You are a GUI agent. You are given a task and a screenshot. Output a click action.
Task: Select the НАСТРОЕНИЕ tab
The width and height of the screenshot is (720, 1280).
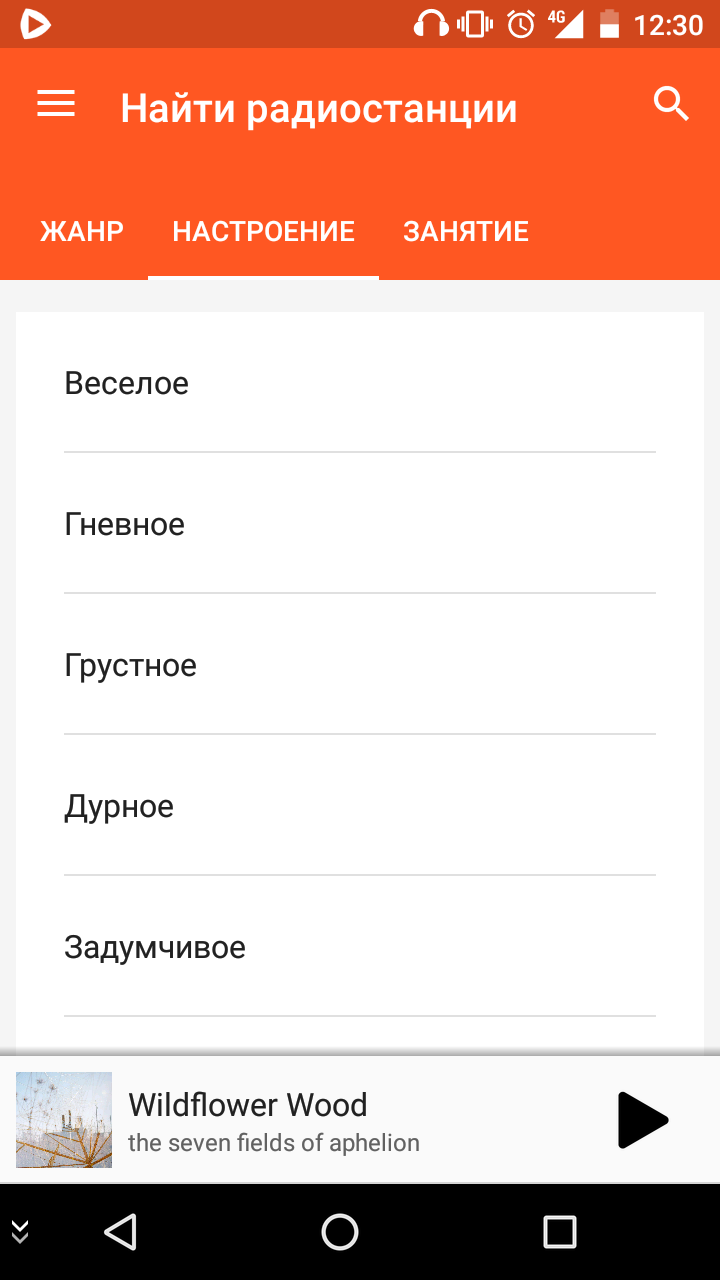[x=264, y=232]
